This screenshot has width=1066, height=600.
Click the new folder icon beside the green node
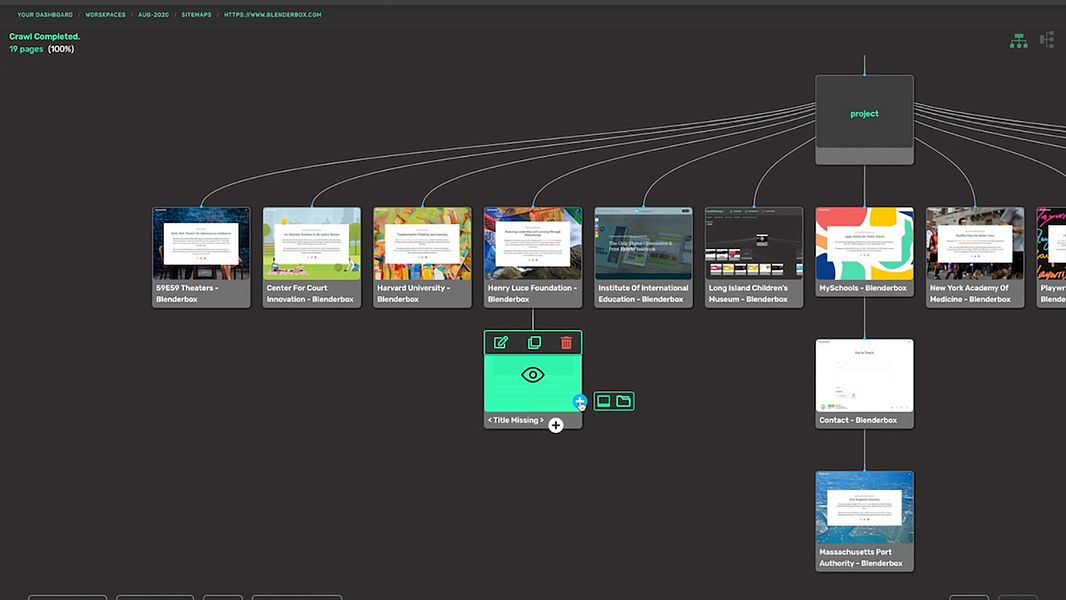click(x=623, y=400)
